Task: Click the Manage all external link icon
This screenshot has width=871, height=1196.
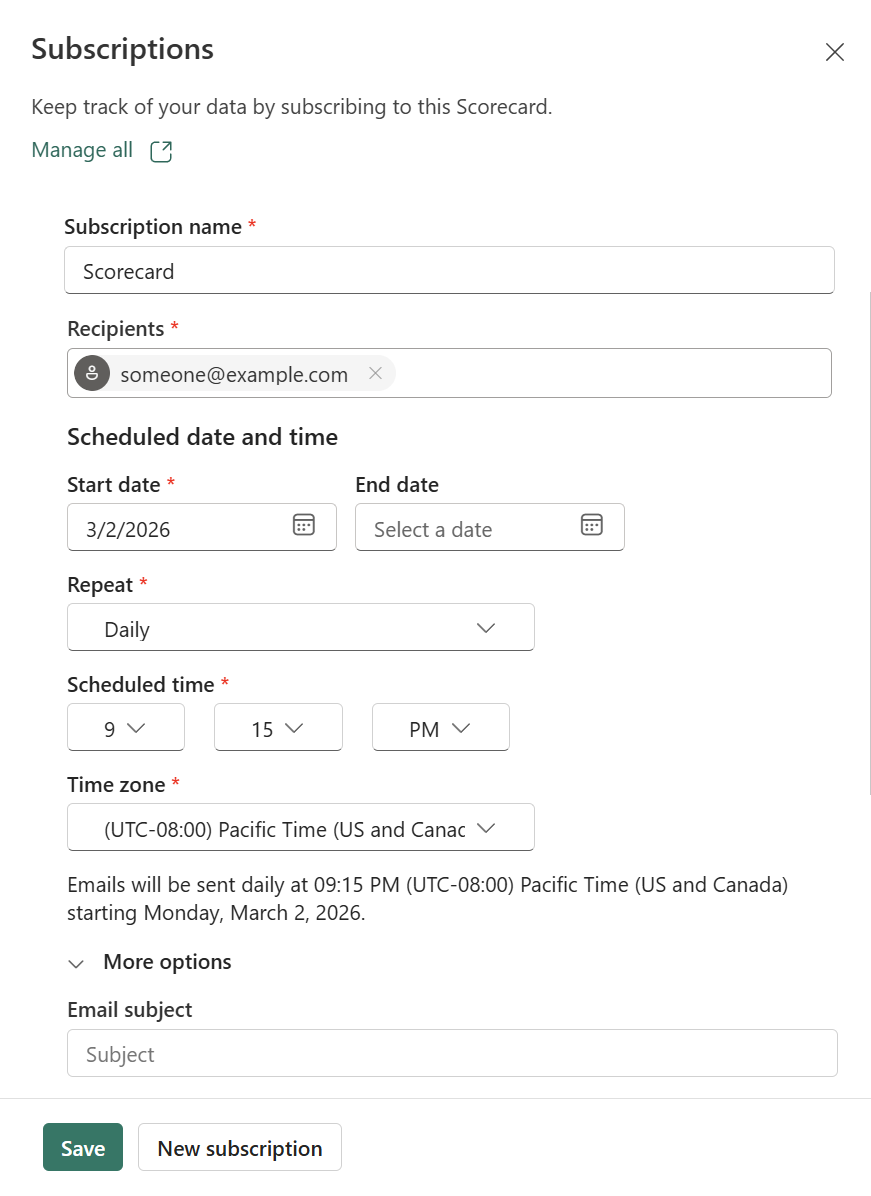Action: 160,150
